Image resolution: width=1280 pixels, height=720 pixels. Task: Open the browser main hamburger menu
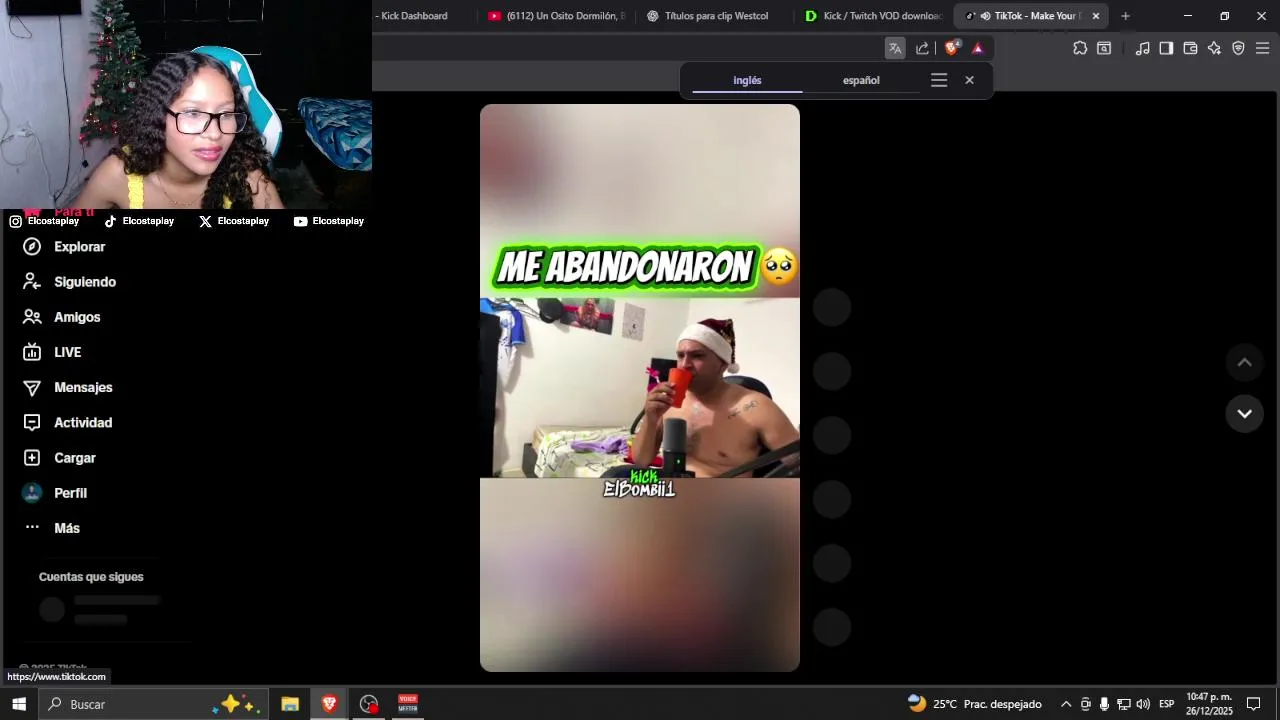pos(1262,48)
